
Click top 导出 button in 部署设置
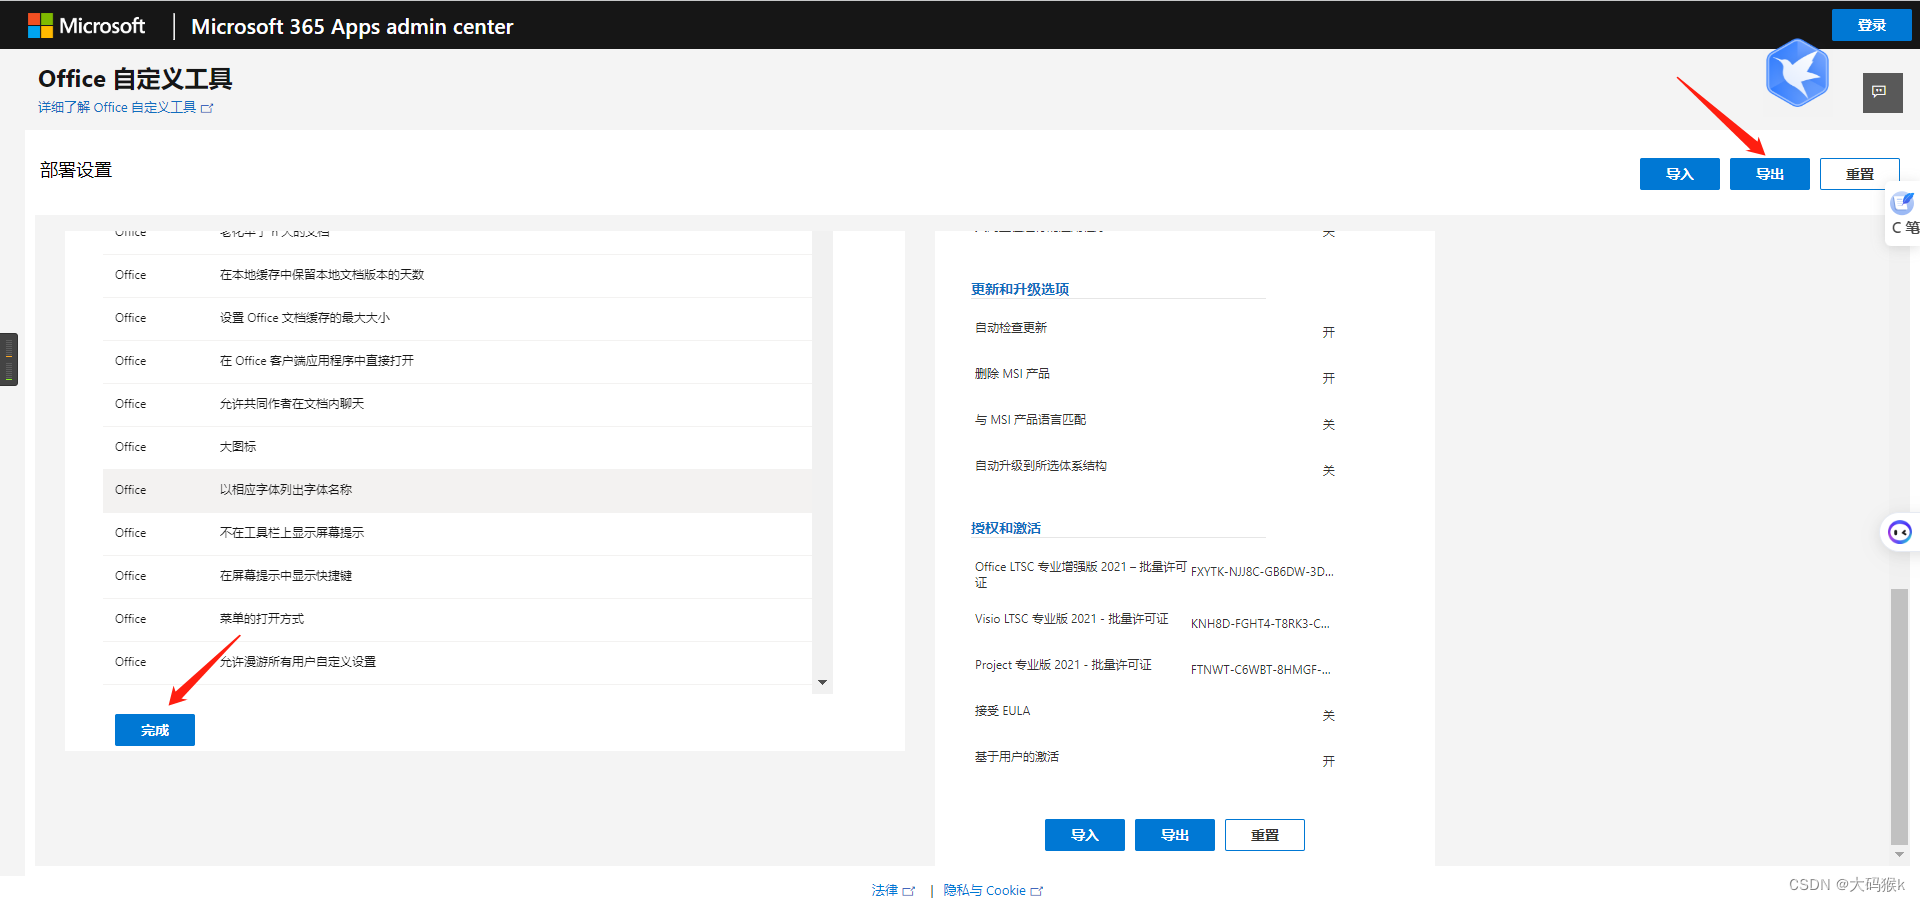click(x=1769, y=174)
